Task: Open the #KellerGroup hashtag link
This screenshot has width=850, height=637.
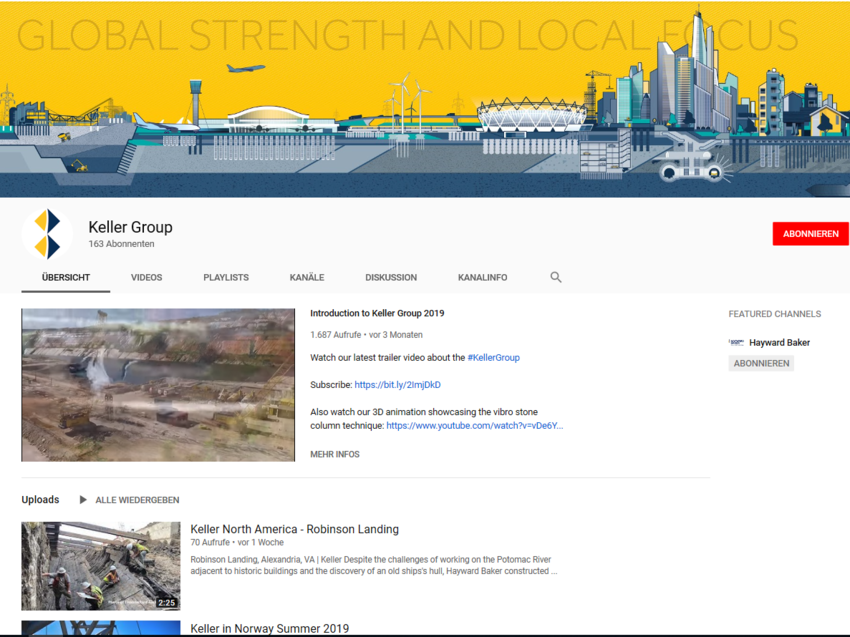Action: point(493,358)
